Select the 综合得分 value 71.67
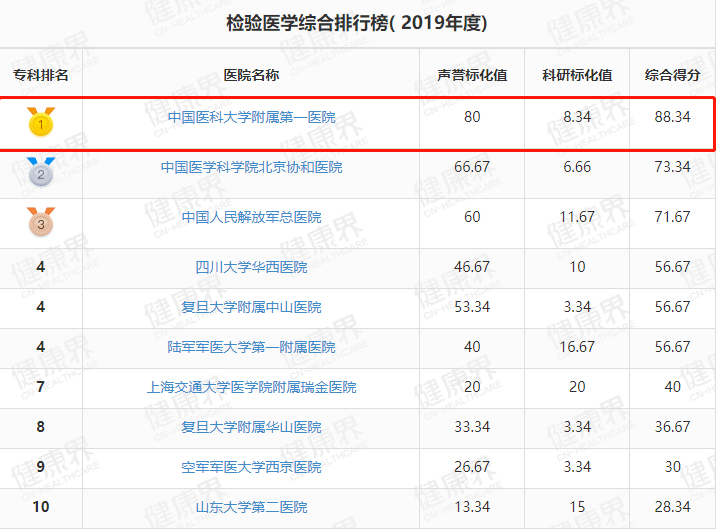This screenshot has width=717, height=530. (672, 216)
